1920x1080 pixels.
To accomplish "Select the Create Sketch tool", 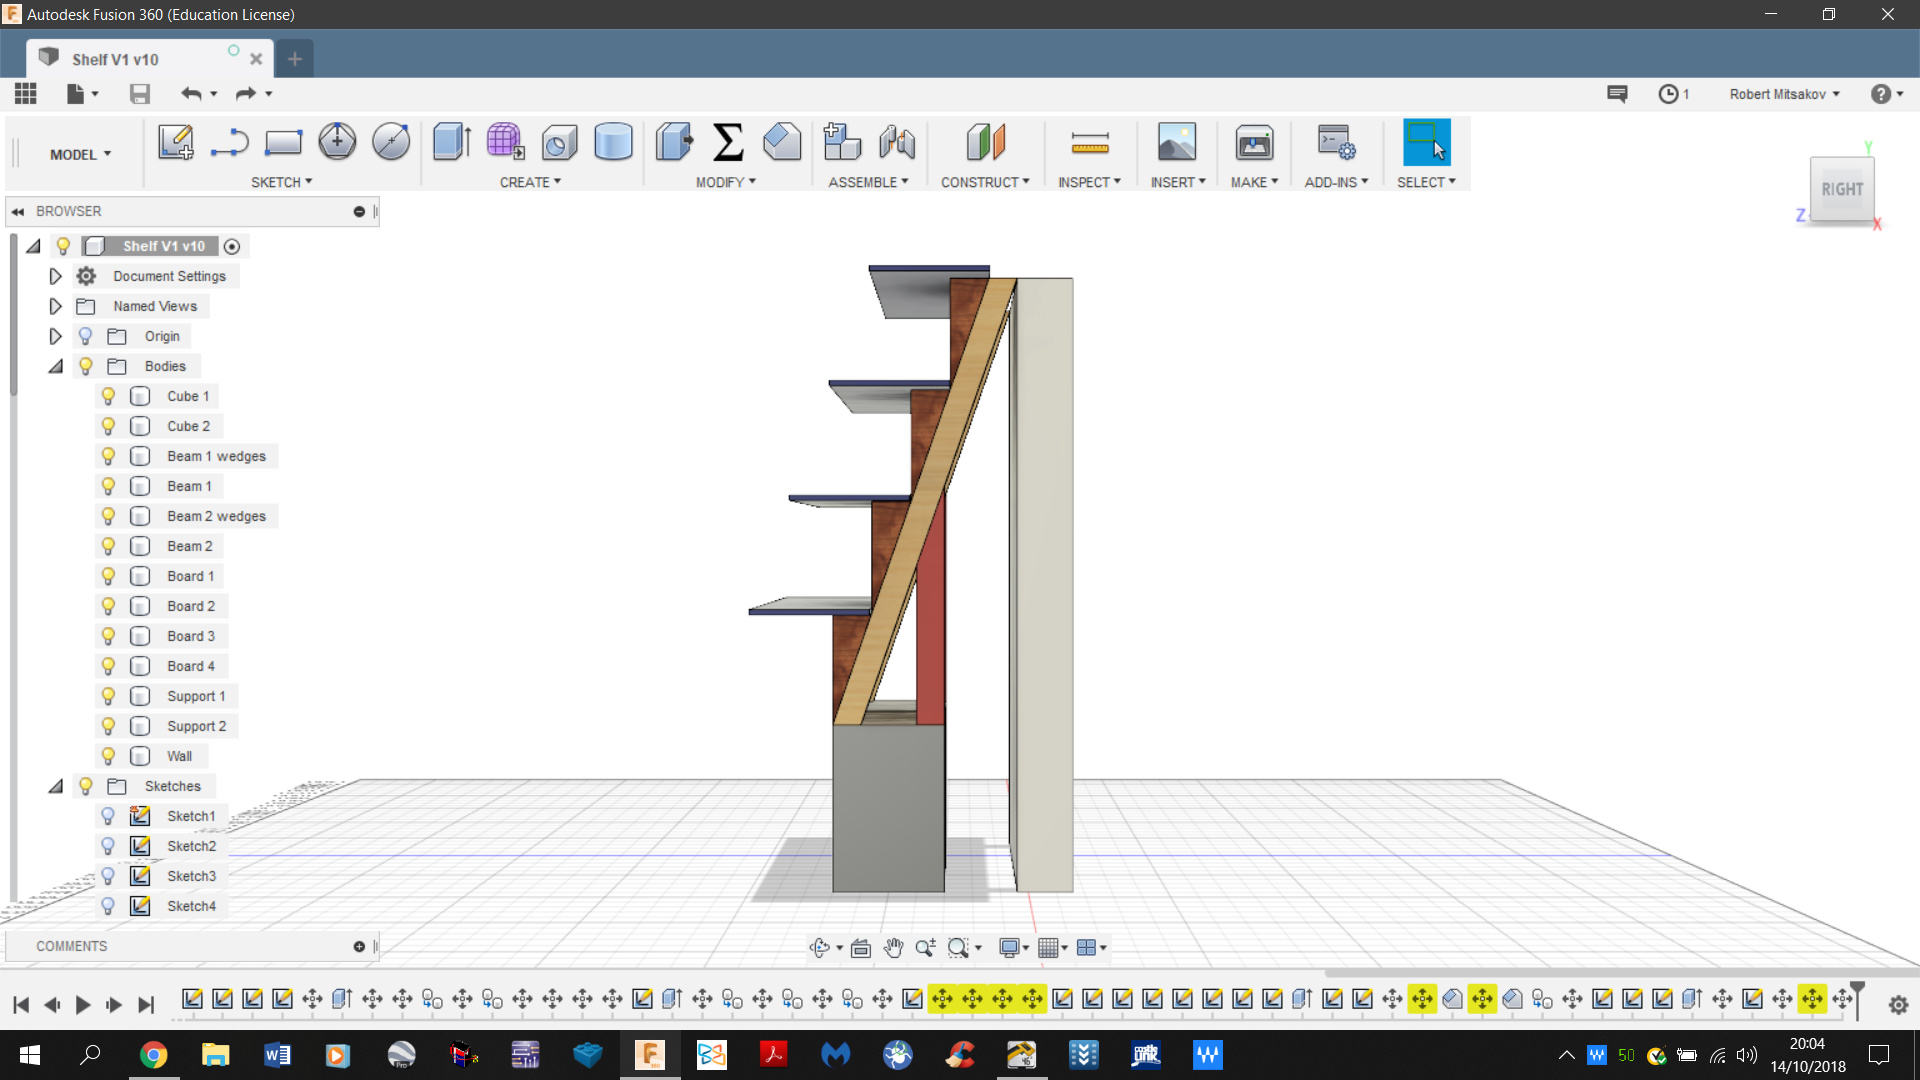I will pyautogui.click(x=176, y=142).
